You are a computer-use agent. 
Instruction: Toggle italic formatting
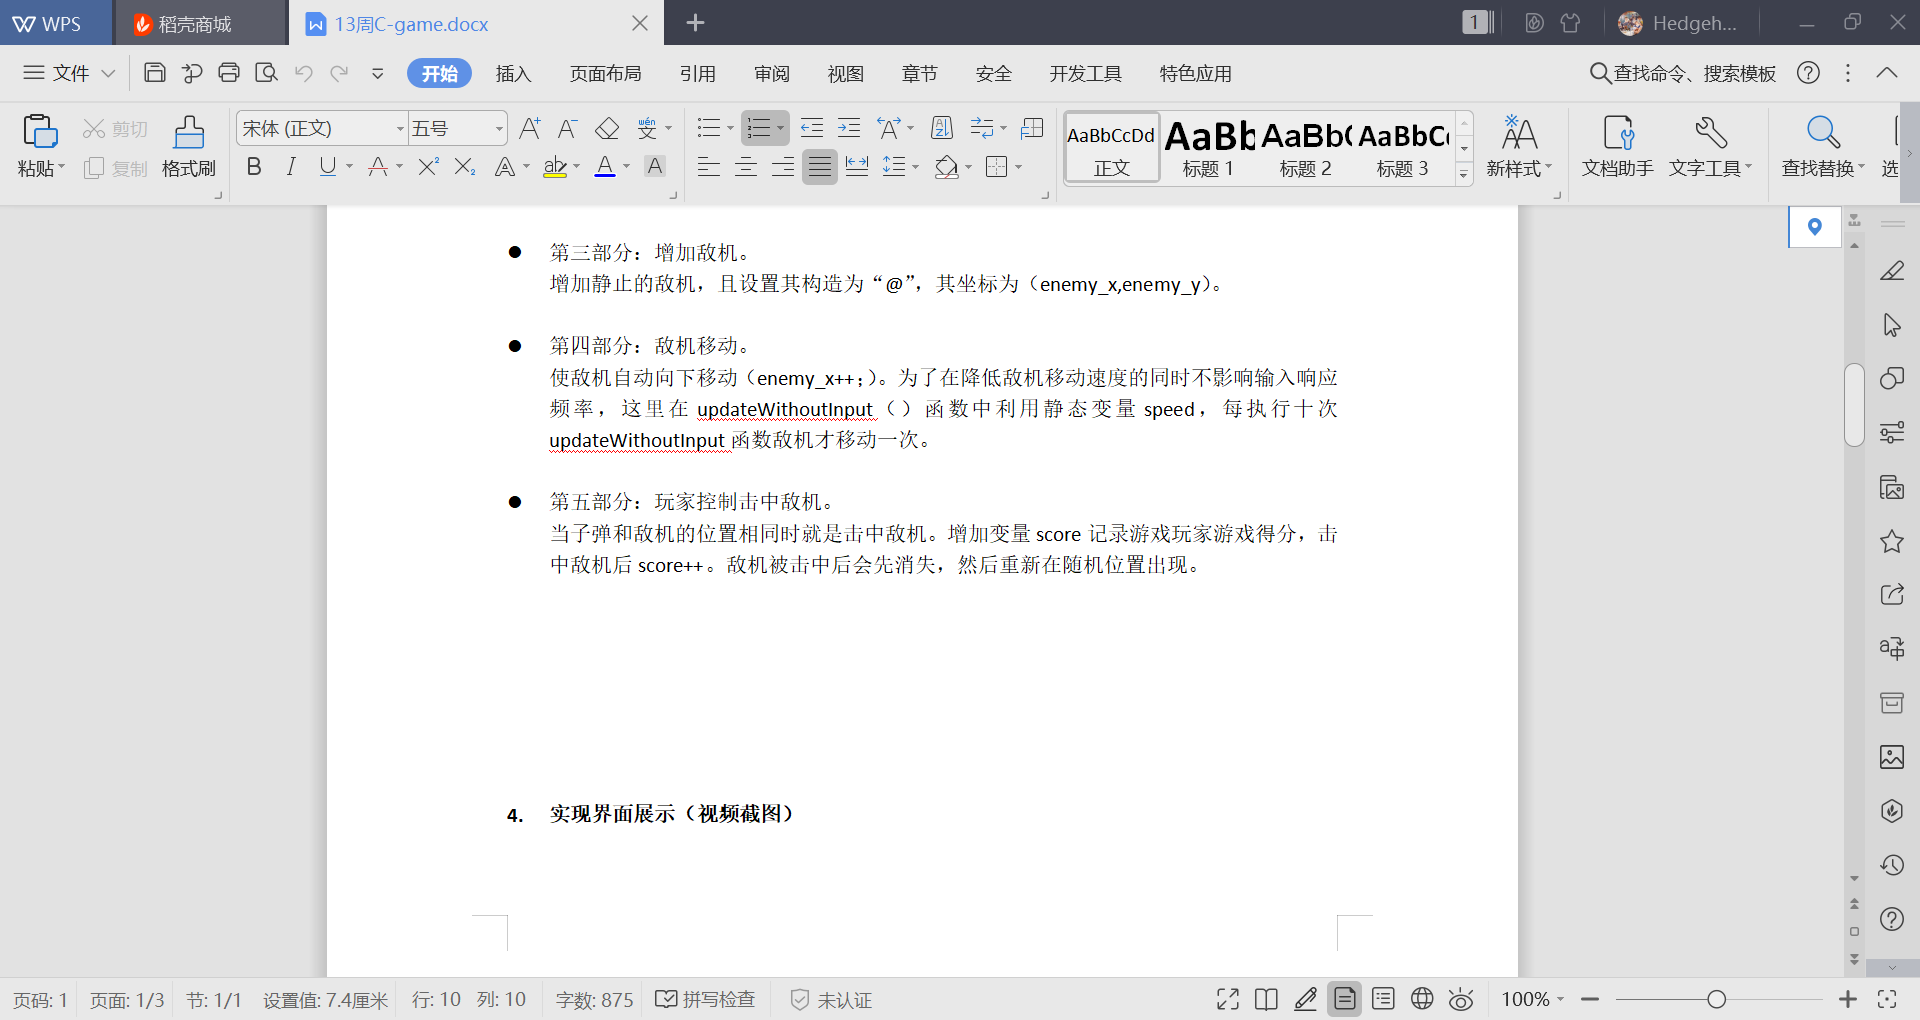pos(291,167)
